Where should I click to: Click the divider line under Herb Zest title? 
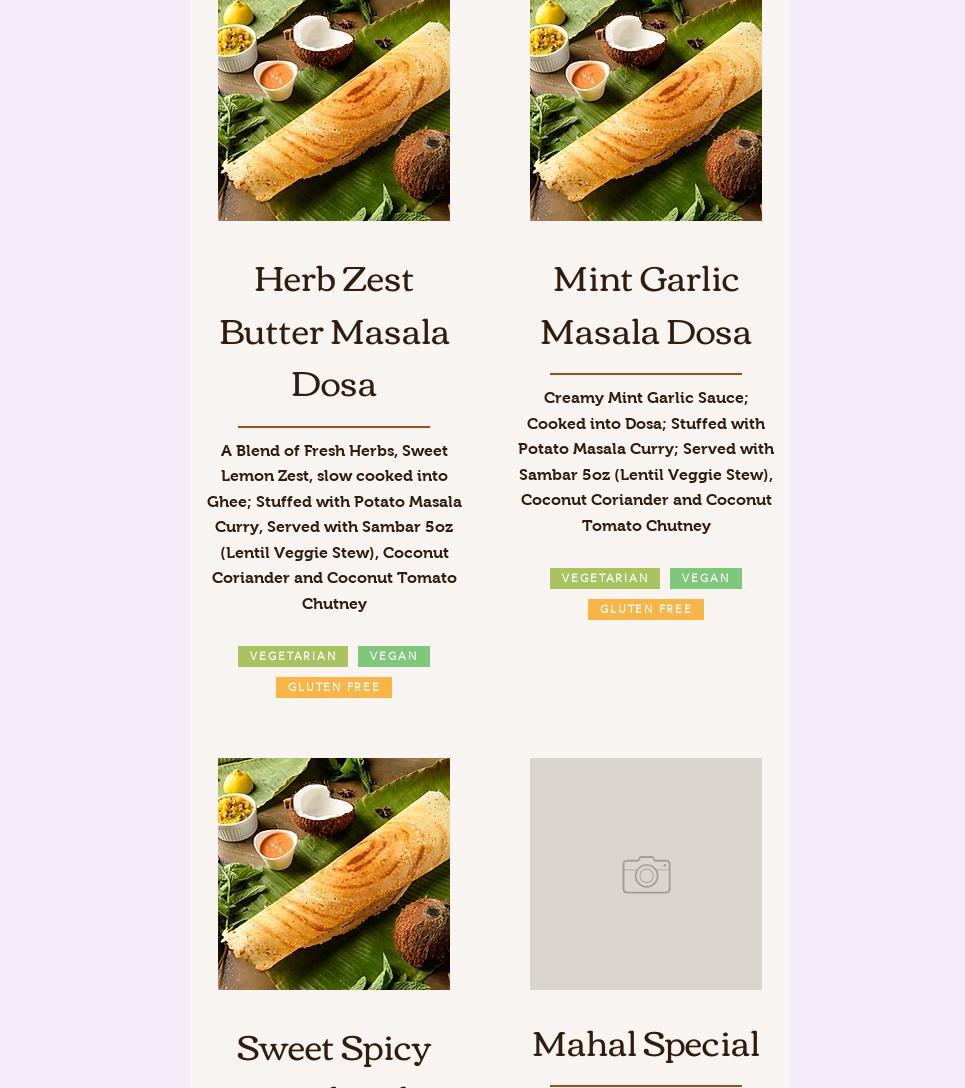point(334,426)
